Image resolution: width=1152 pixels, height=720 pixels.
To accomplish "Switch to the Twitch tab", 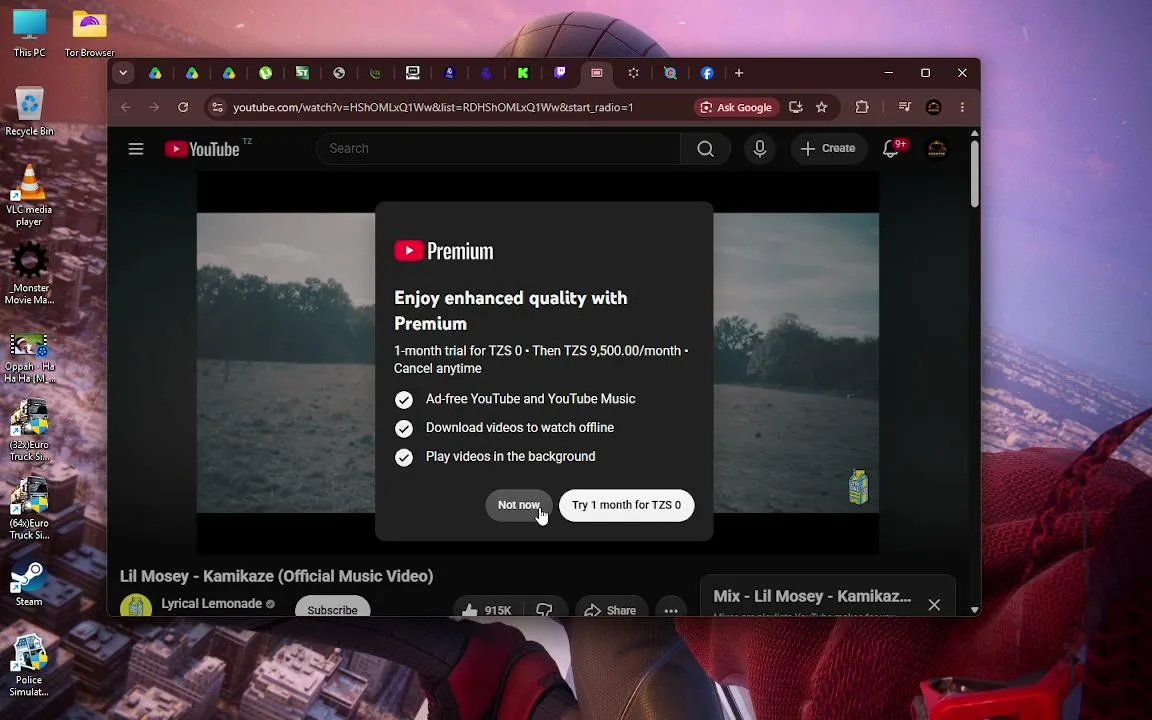I will (x=560, y=73).
